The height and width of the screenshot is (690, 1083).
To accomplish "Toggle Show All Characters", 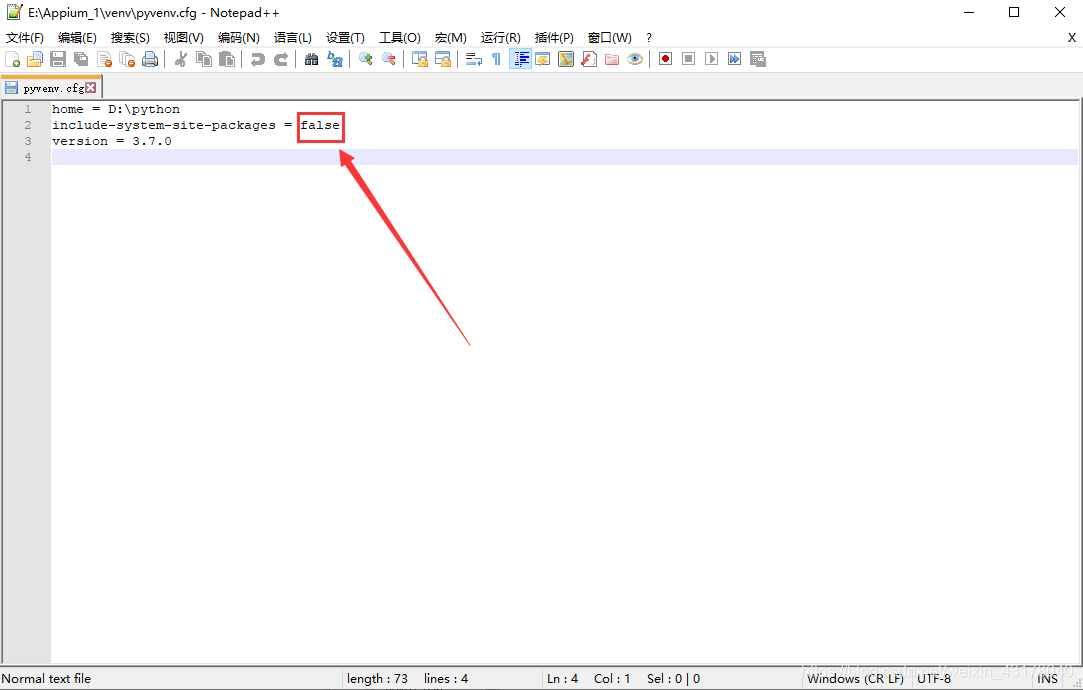I will (x=495, y=59).
